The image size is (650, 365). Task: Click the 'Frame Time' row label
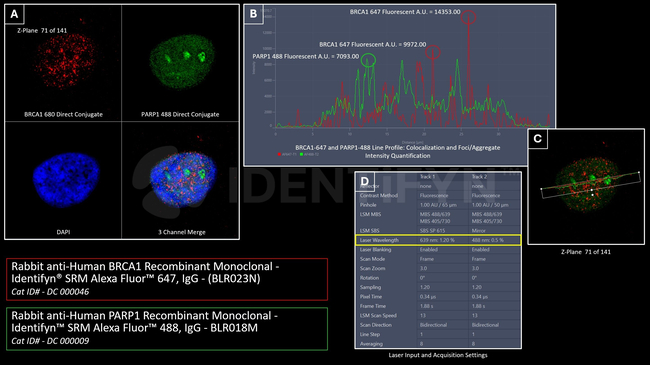coord(373,306)
